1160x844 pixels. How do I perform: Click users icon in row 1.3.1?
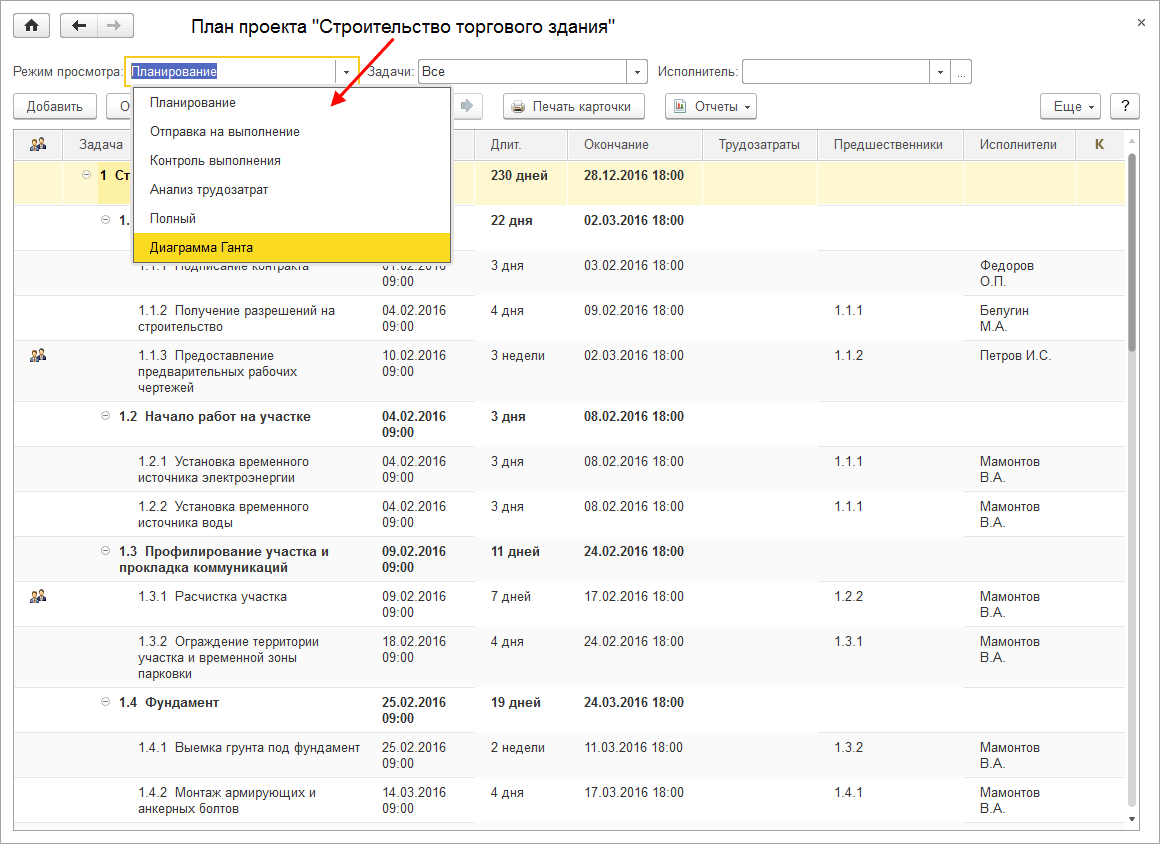click(38, 596)
